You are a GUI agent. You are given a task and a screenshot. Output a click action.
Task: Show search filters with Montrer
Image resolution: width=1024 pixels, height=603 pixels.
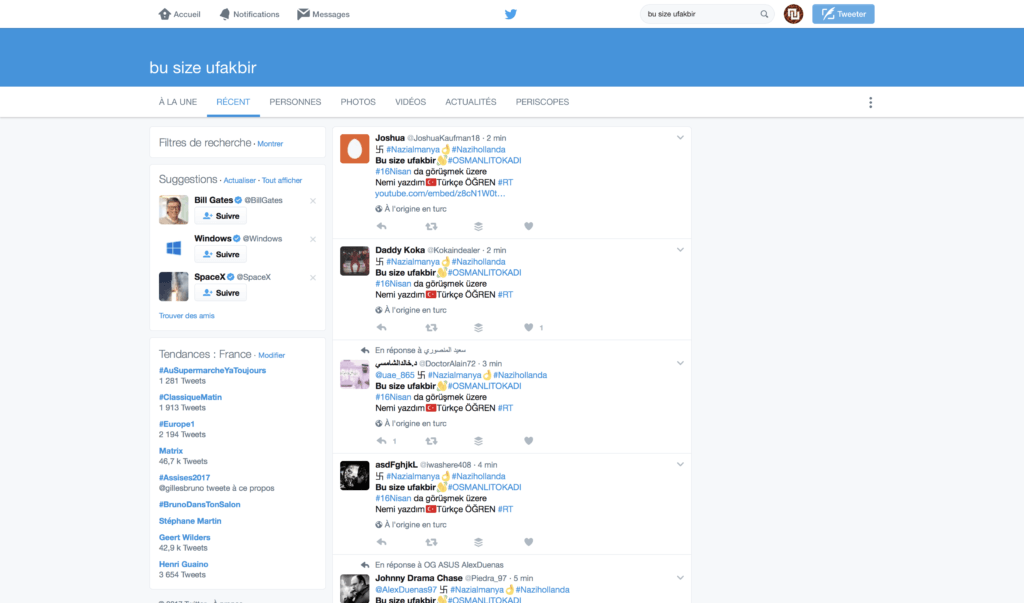[x=270, y=144]
